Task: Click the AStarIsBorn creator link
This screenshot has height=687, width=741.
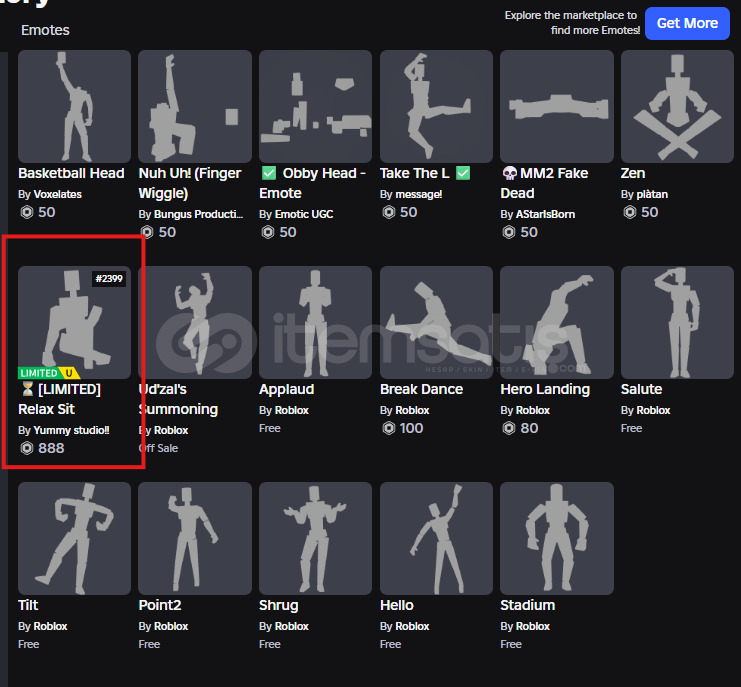Action: click(545, 214)
